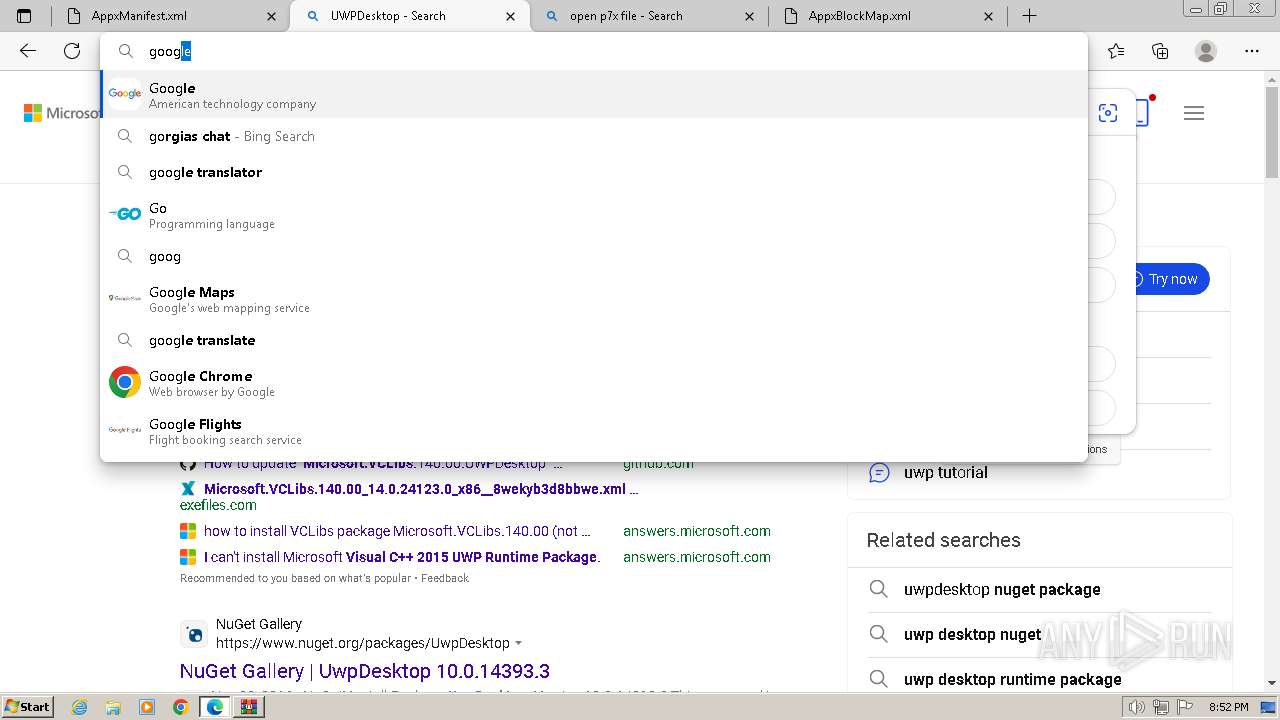
Task: Click the Feedback link under recommendations
Action: coord(445,578)
